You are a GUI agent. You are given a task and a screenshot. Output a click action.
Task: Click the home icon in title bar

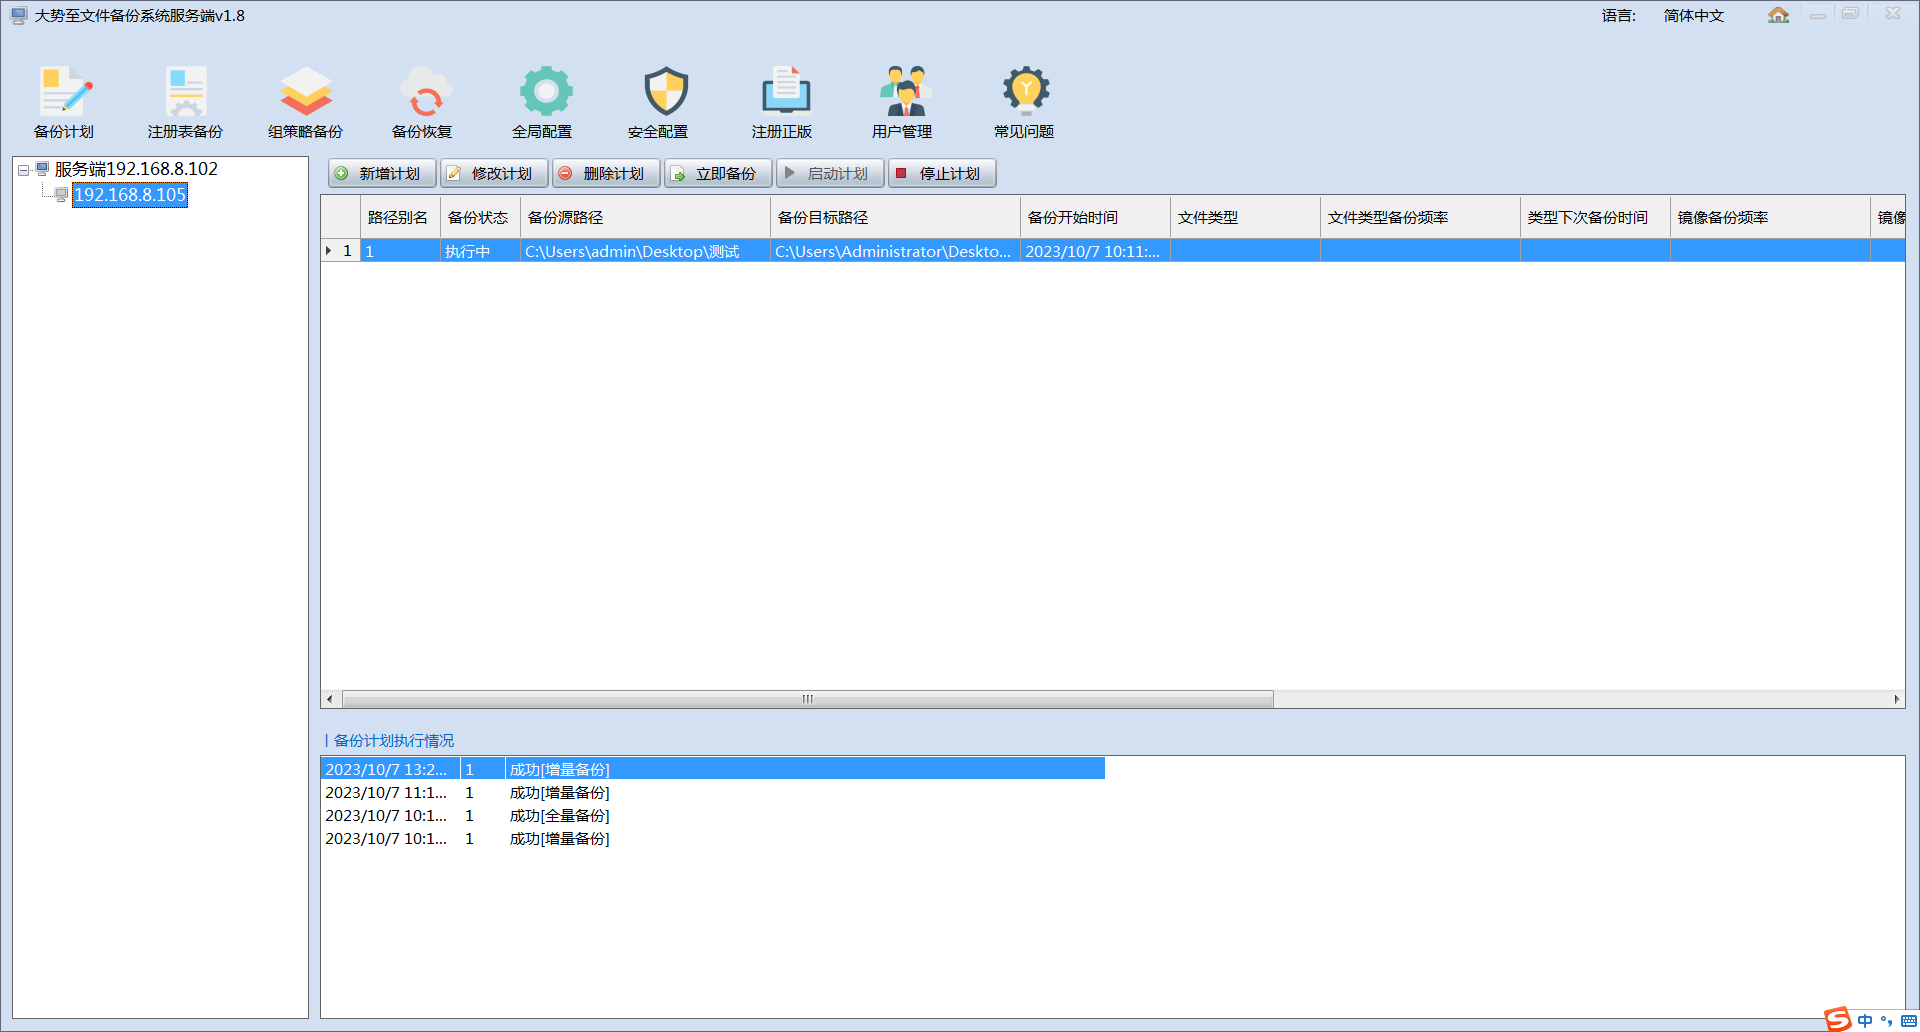pyautogui.click(x=1778, y=15)
